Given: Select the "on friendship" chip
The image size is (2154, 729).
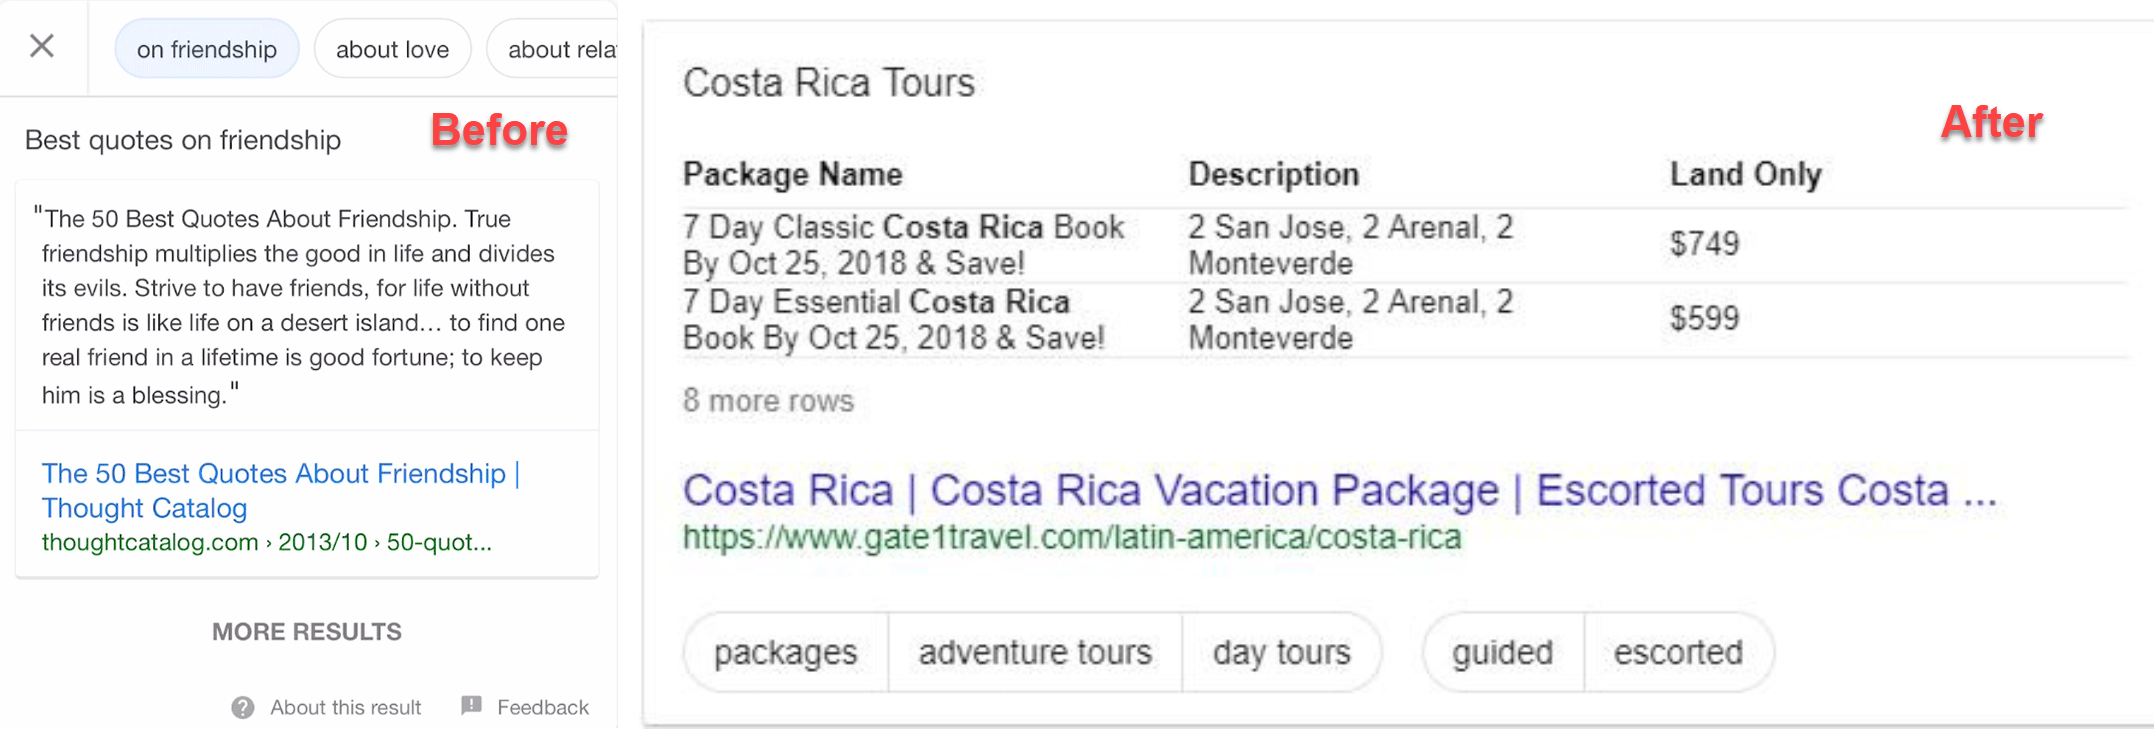Looking at the screenshot, I should click(x=207, y=49).
